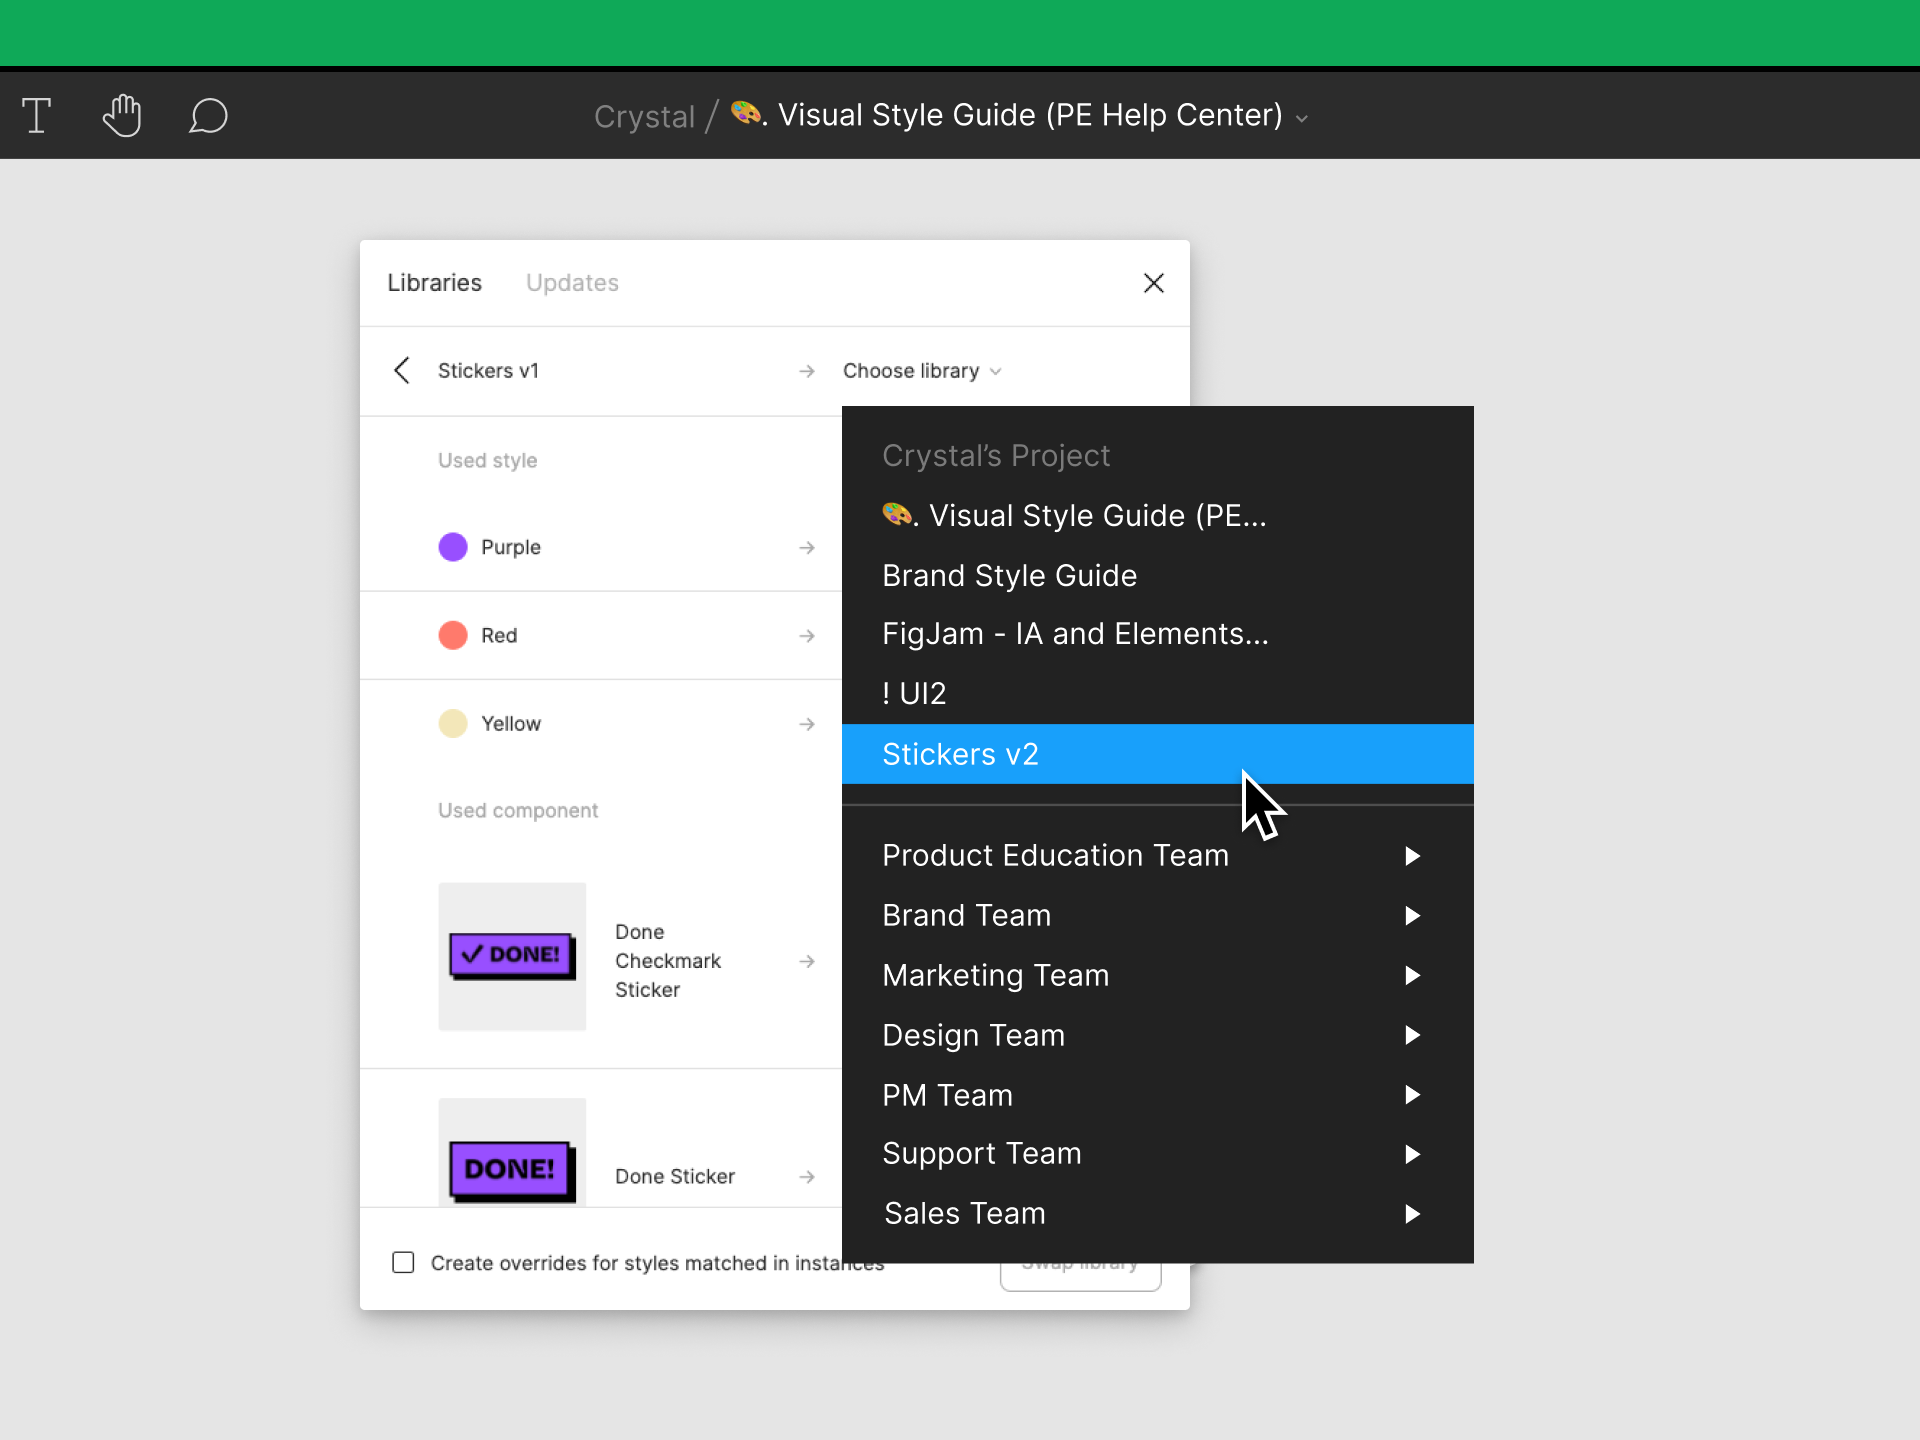Click the Done Checkmark Sticker thumbnail
This screenshot has height=1440, width=1920.
click(512, 957)
